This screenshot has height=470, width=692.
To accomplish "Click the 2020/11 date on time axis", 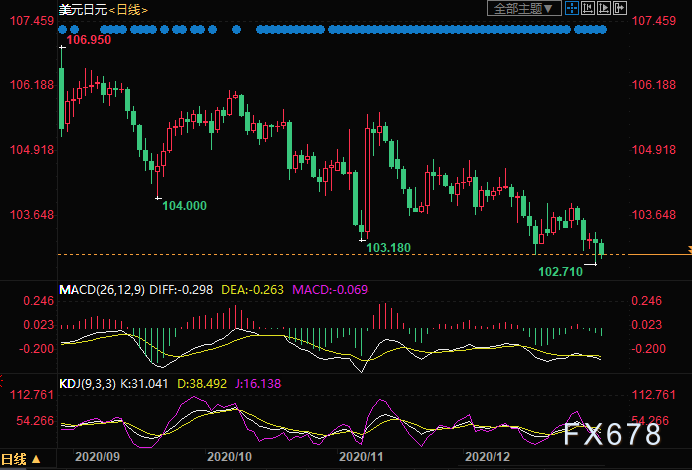I will pos(363,456).
